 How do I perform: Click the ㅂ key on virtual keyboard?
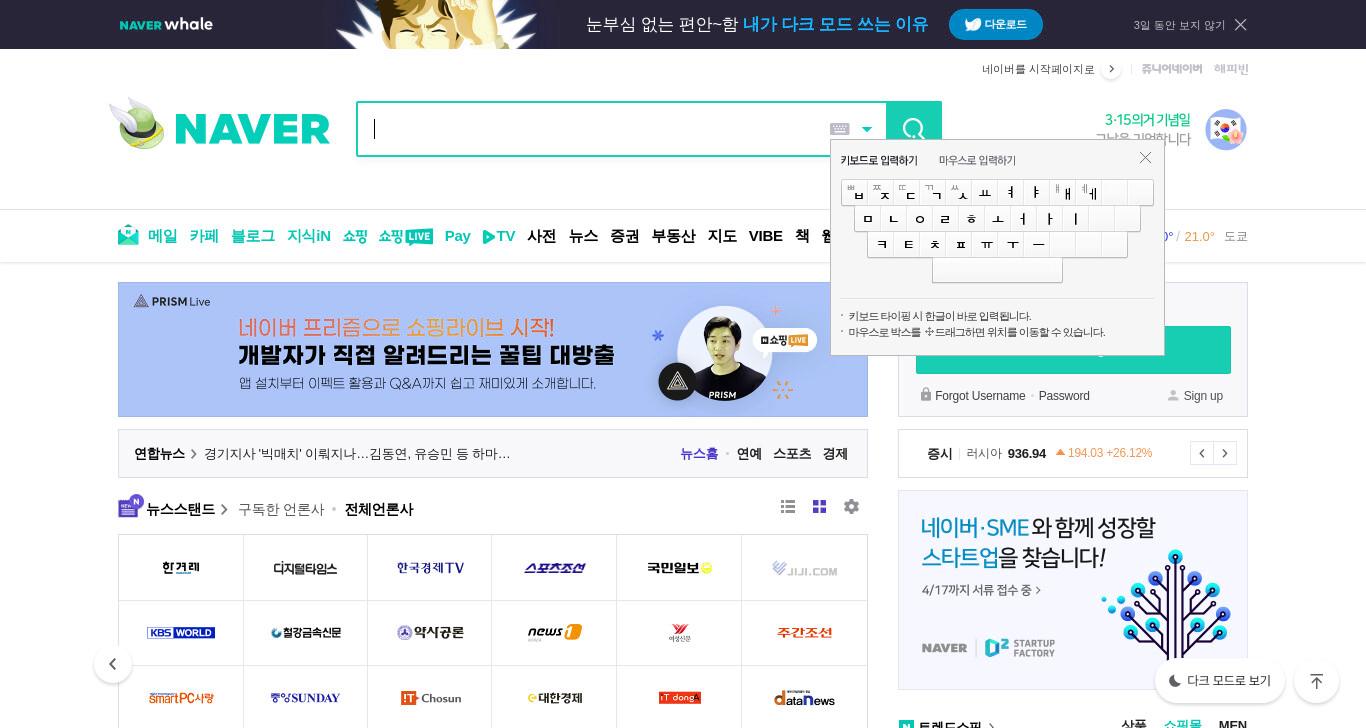point(855,192)
